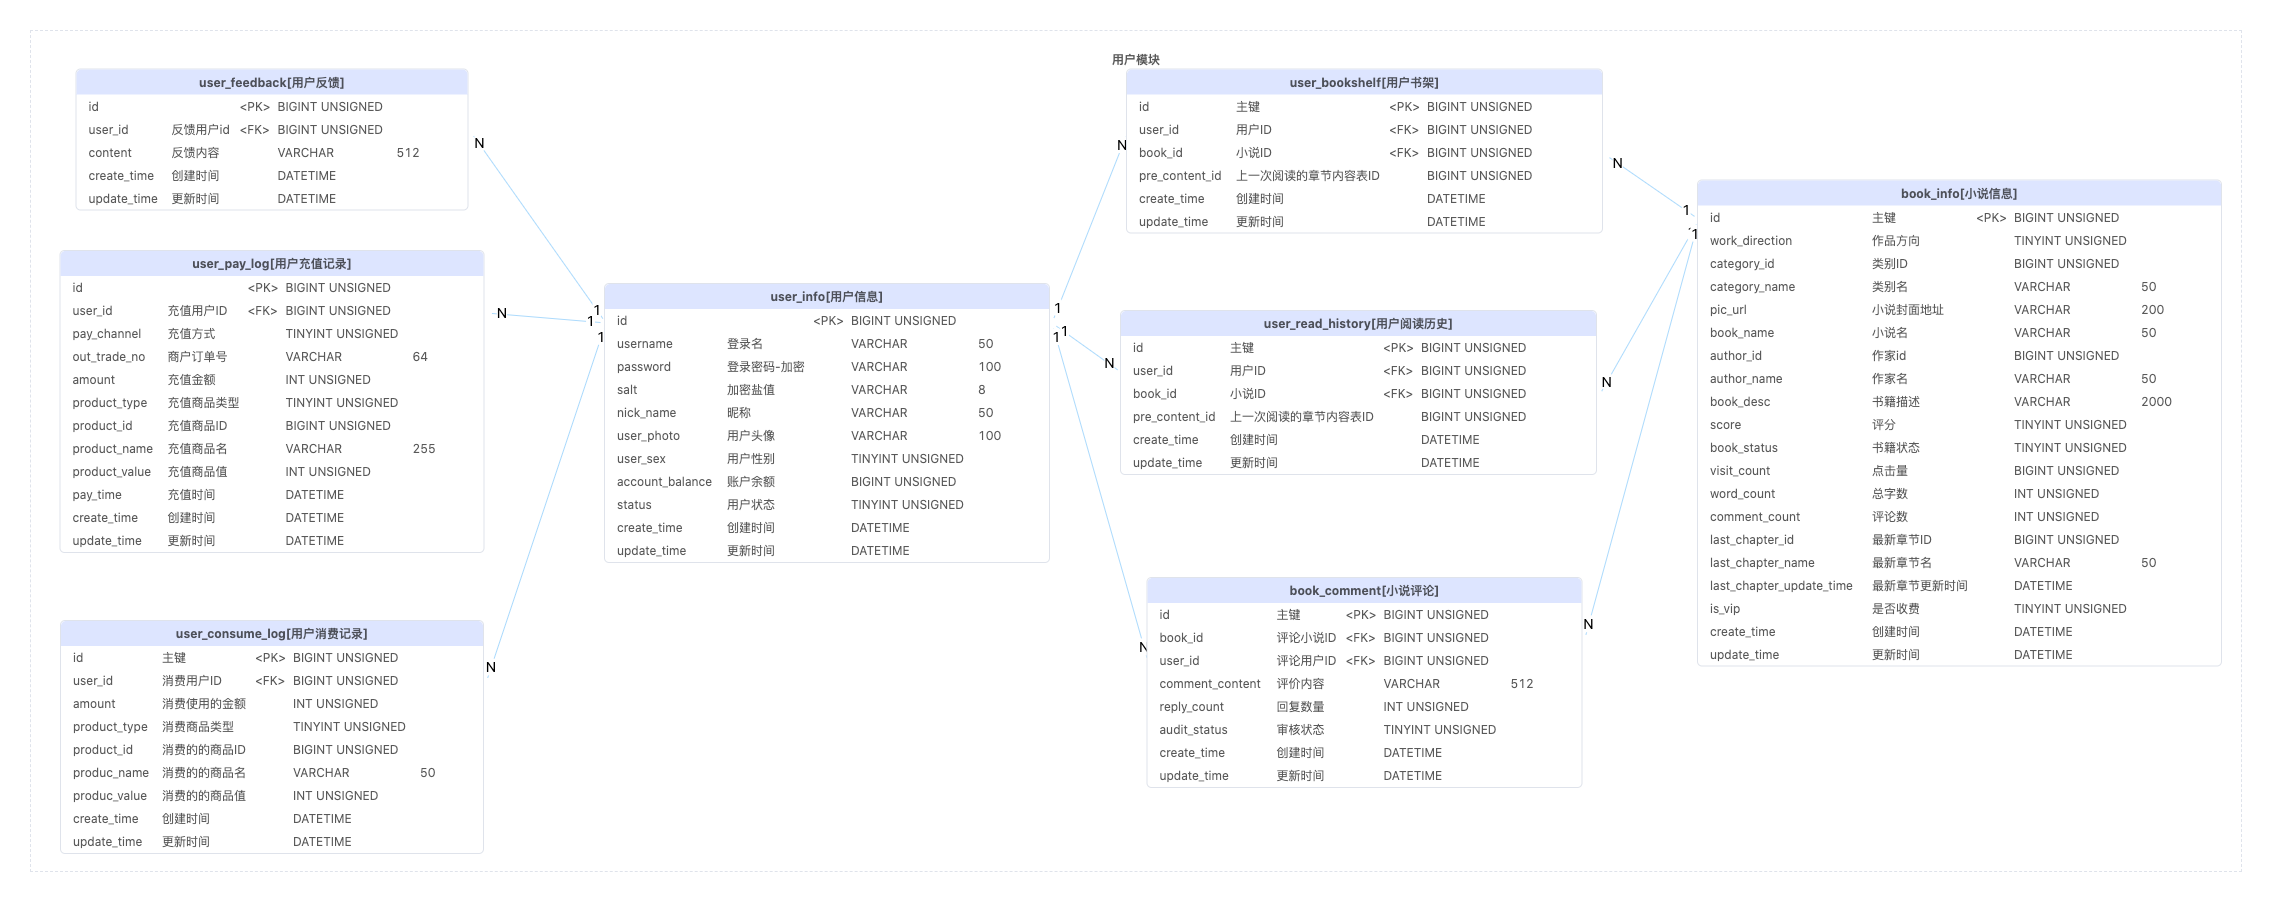Select the nick_name field name
This screenshot has width=2271, height=901.
point(647,413)
